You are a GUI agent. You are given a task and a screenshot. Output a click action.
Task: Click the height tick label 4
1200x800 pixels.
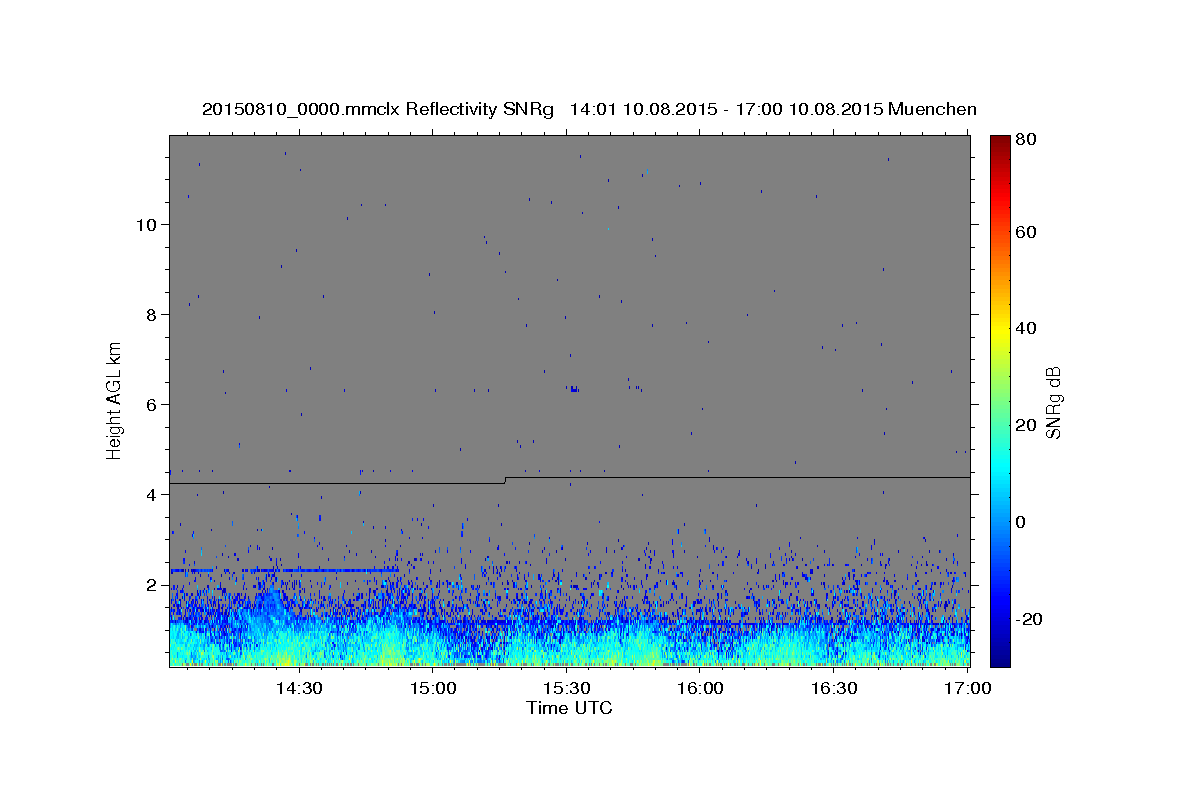click(x=152, y=494)
